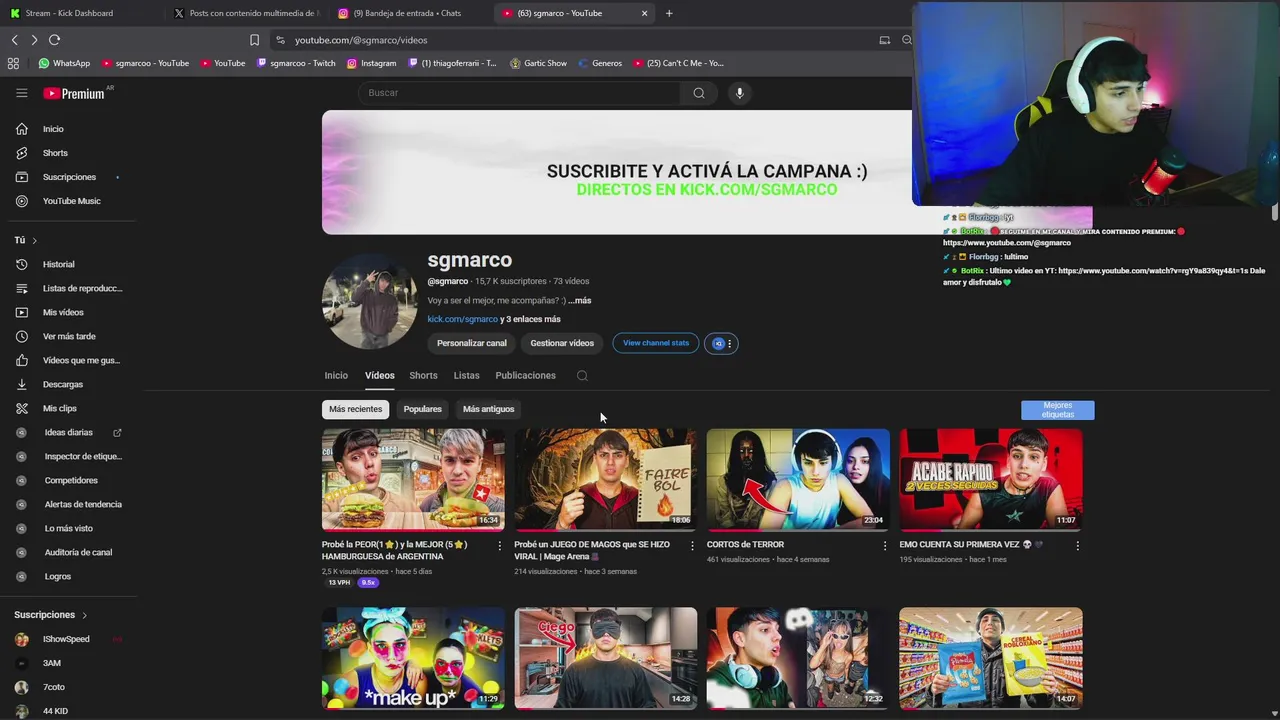Click sgmarco channel profile picture

point(369,301)
